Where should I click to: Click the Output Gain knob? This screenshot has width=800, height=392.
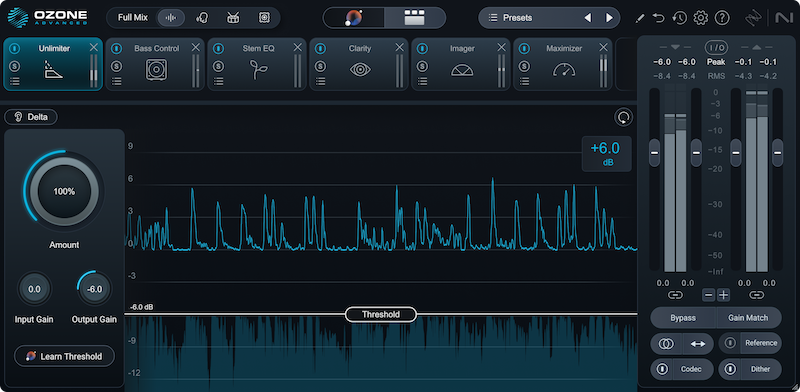click(94, 289)
